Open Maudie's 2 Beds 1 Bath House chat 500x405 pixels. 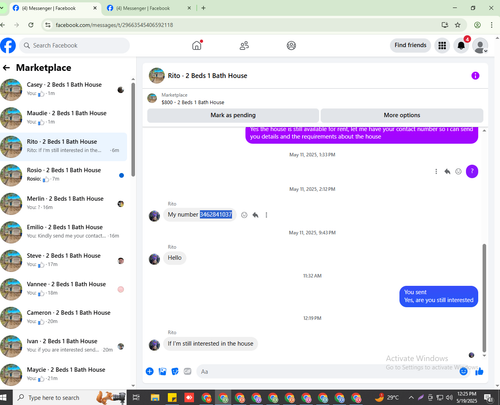click(x=63, y=118)
